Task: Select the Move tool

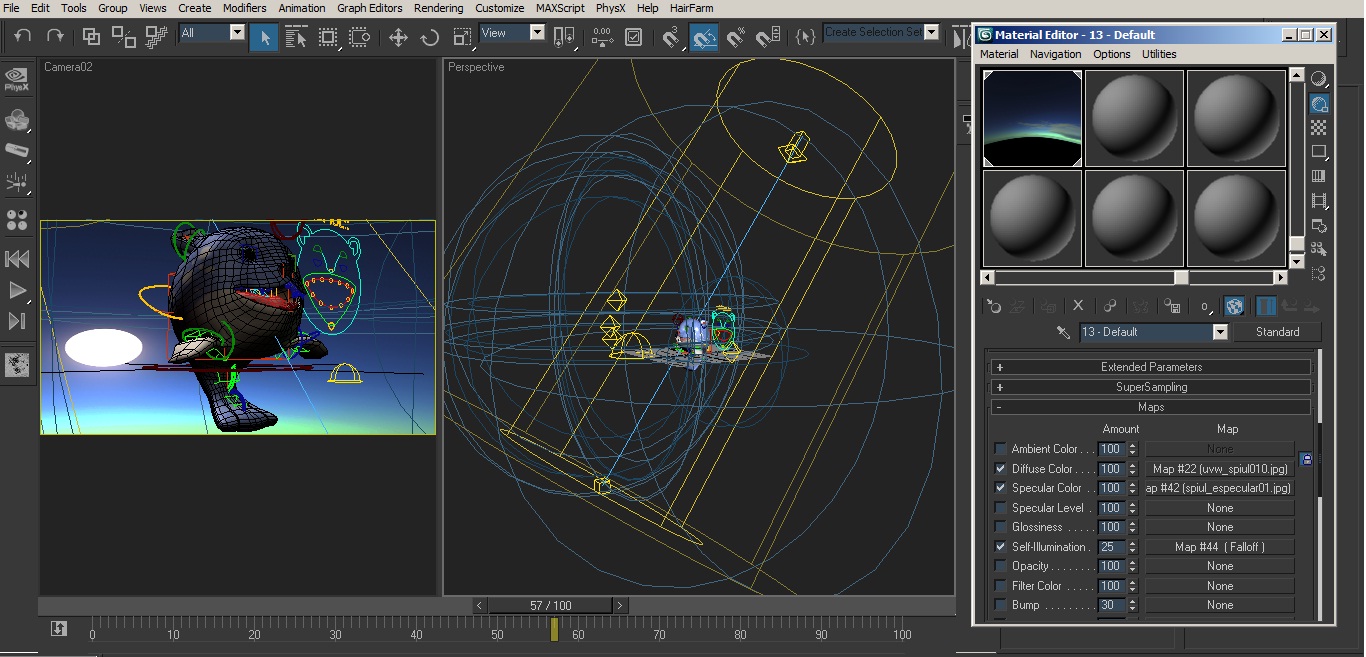Action: (x=398, y=37)
